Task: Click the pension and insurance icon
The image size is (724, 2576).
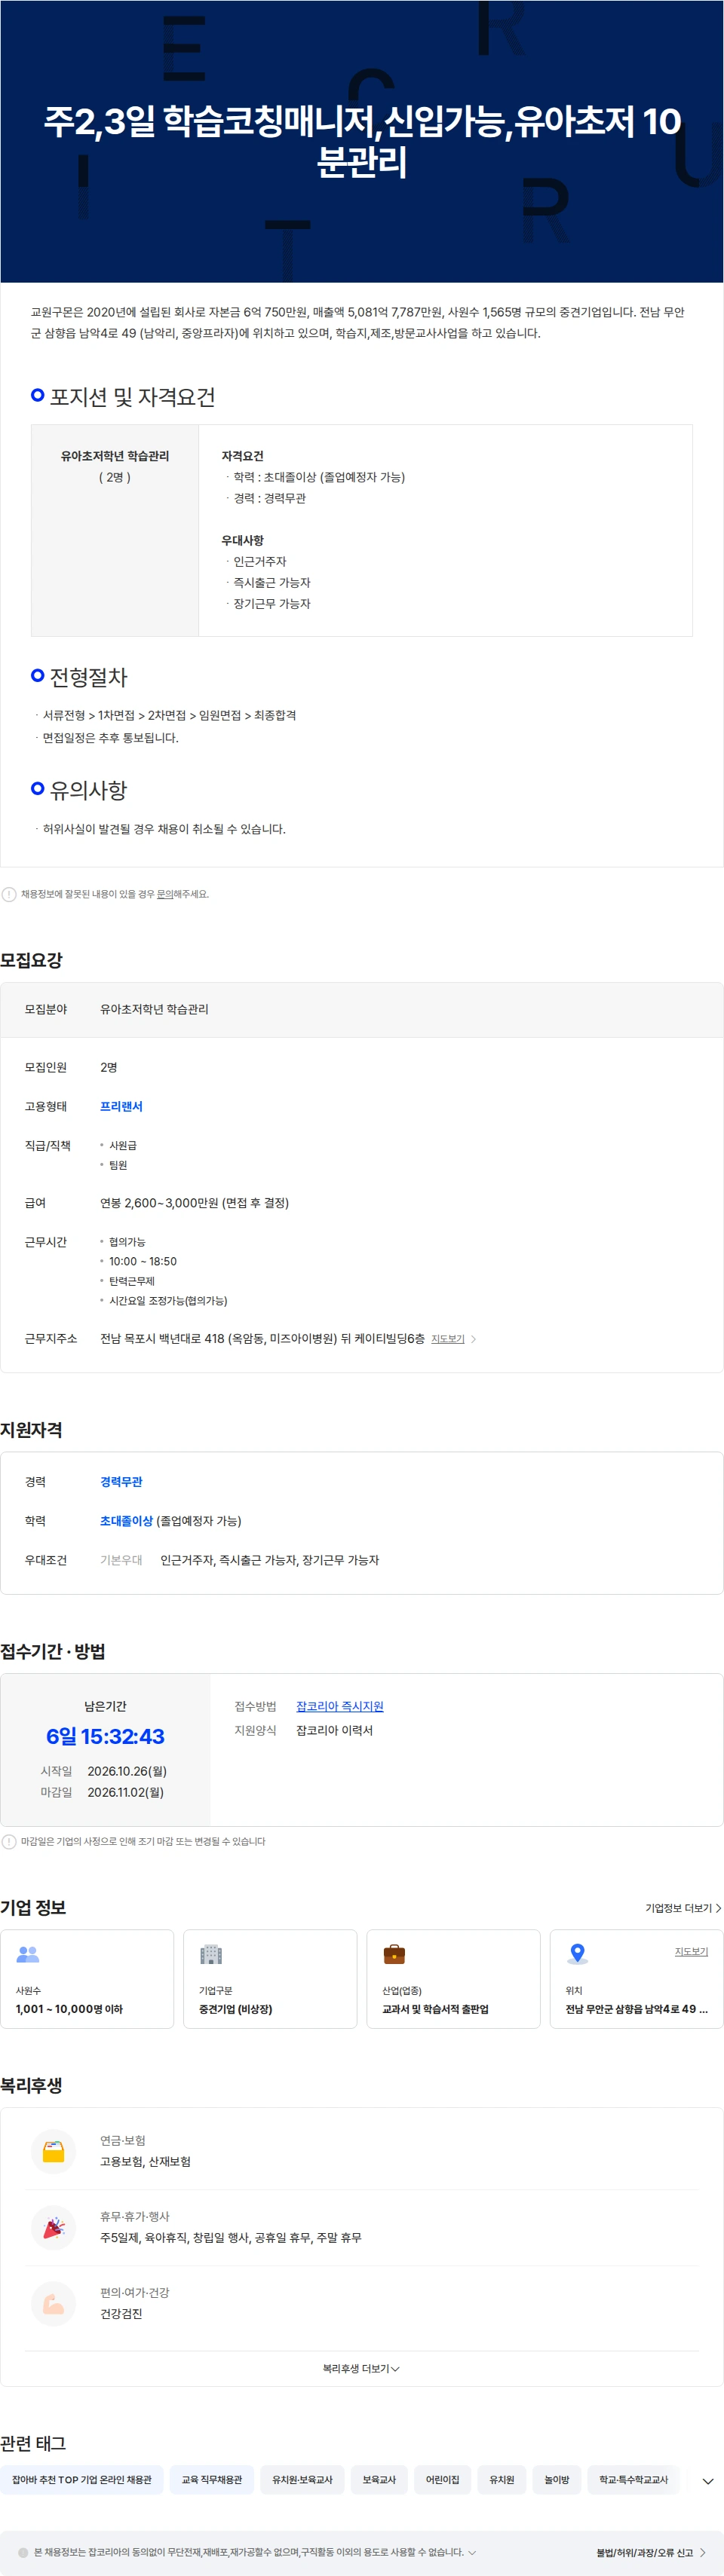Action: 54,2150
